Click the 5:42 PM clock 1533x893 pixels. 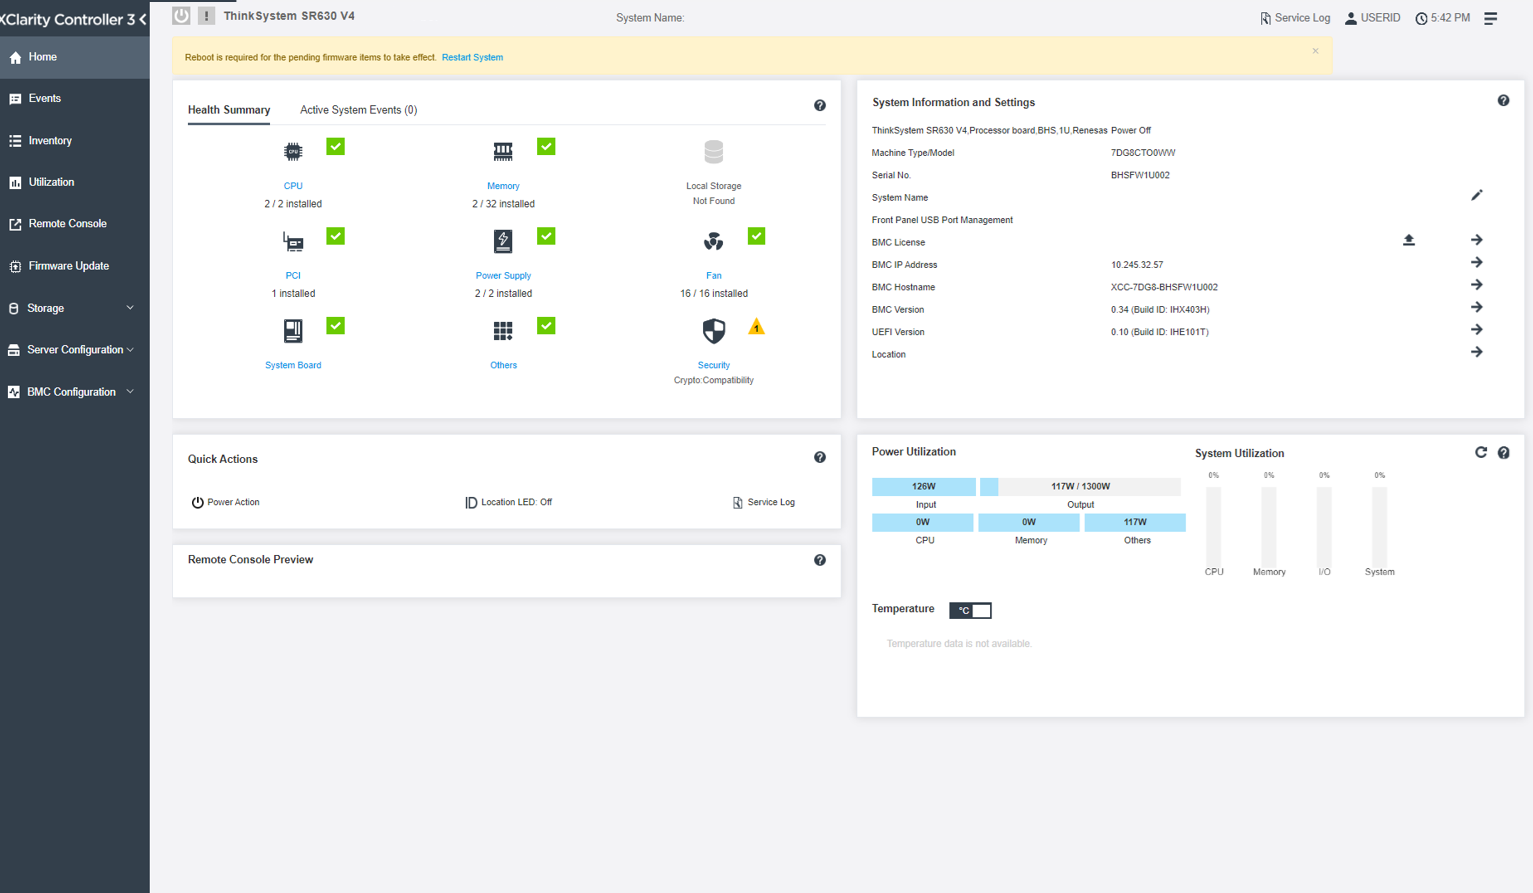click(1443, 18)
